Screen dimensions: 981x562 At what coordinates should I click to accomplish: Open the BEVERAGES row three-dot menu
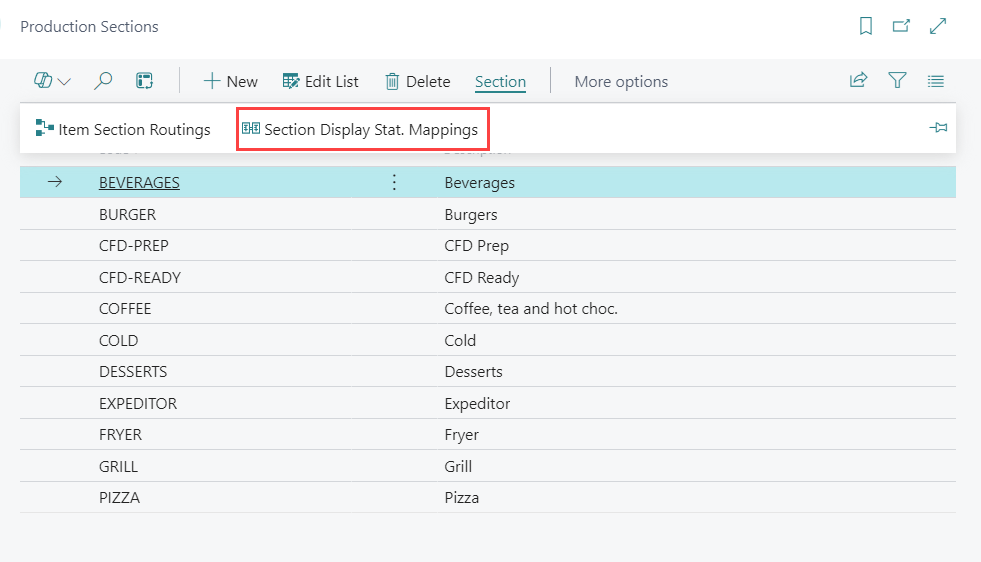click(394, 182)
